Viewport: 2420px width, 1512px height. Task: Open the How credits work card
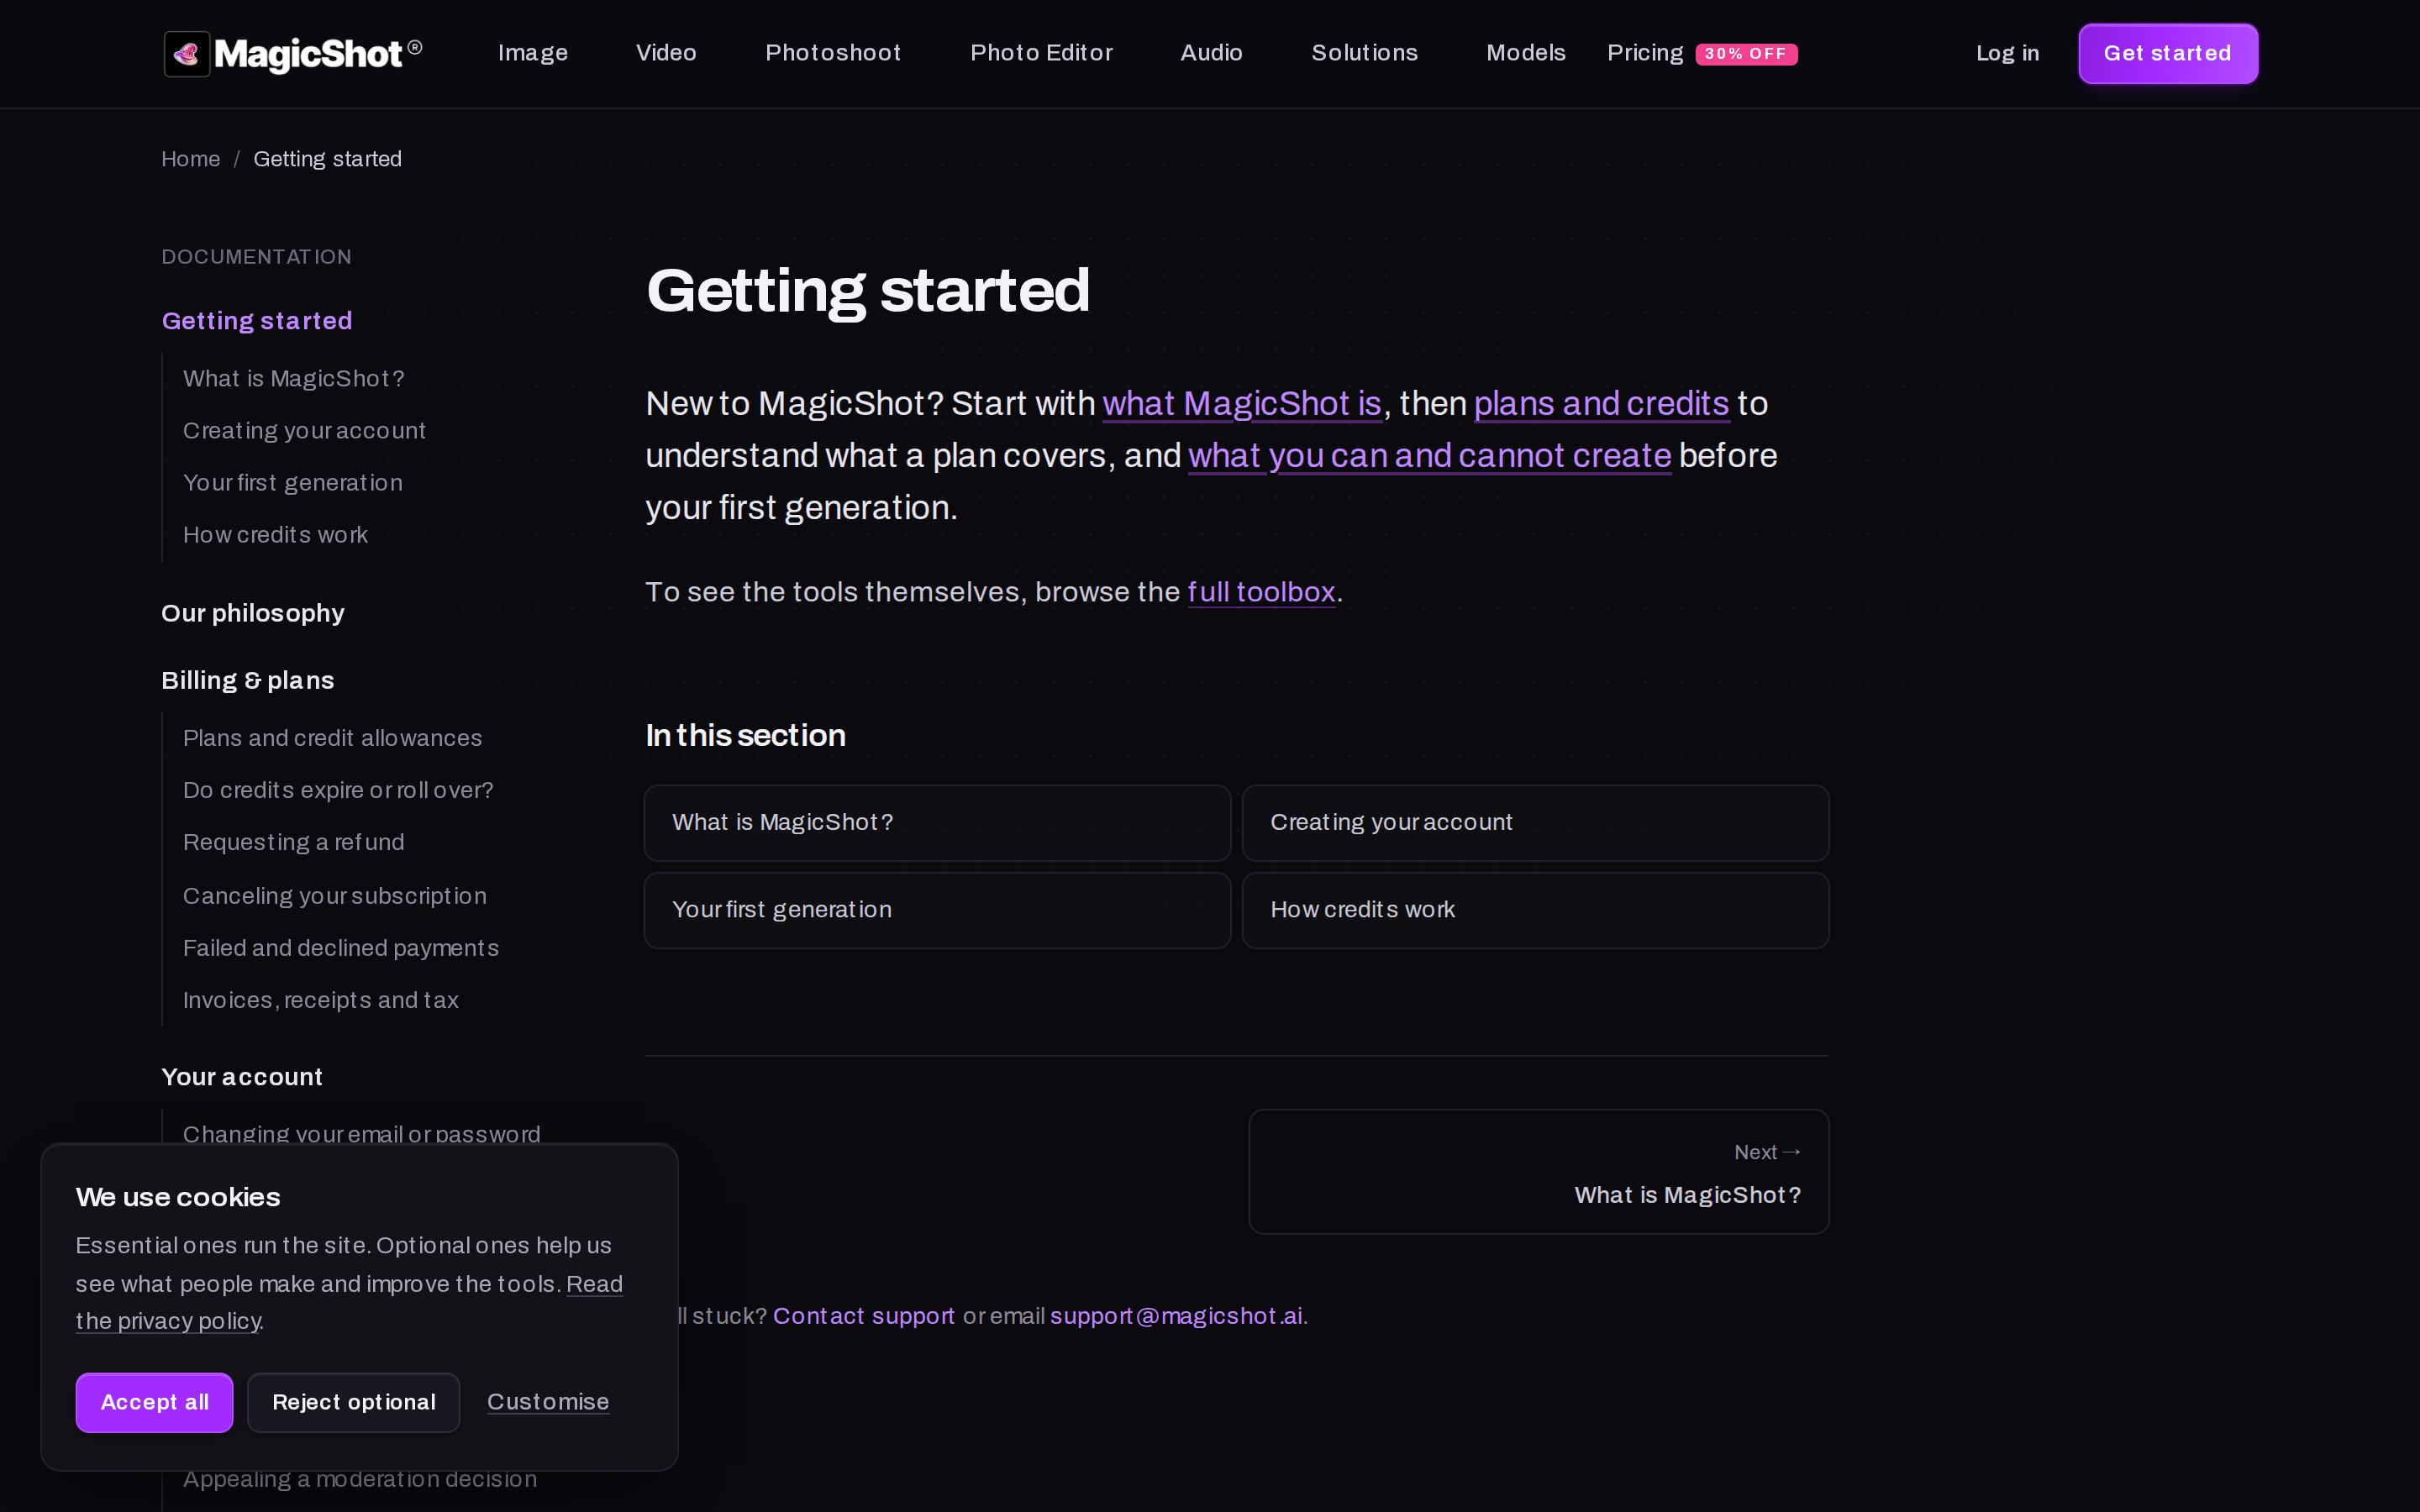(1535, 910)
